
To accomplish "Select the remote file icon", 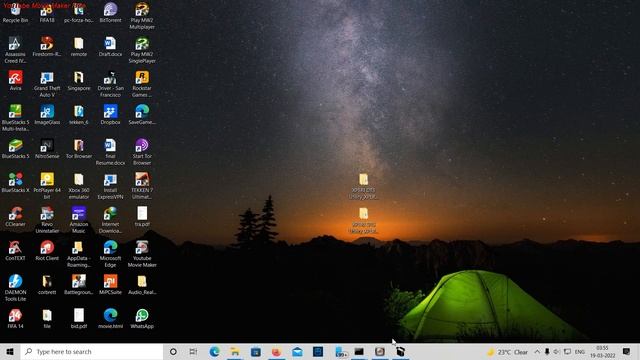I will point(79,46).
